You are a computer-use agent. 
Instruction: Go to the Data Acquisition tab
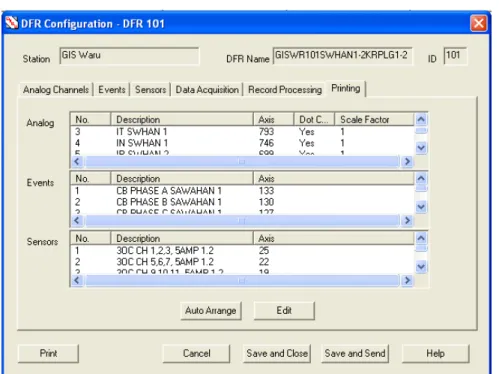coord(207,90)
